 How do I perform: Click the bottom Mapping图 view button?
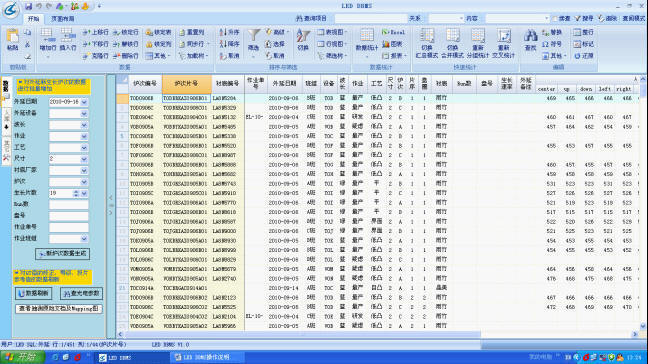pos(59,309)
